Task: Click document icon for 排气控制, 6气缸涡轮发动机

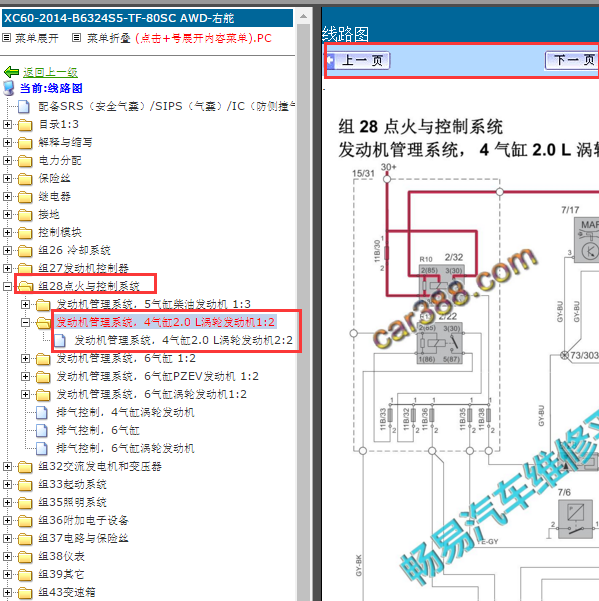Action: click(x=41, y=448)
